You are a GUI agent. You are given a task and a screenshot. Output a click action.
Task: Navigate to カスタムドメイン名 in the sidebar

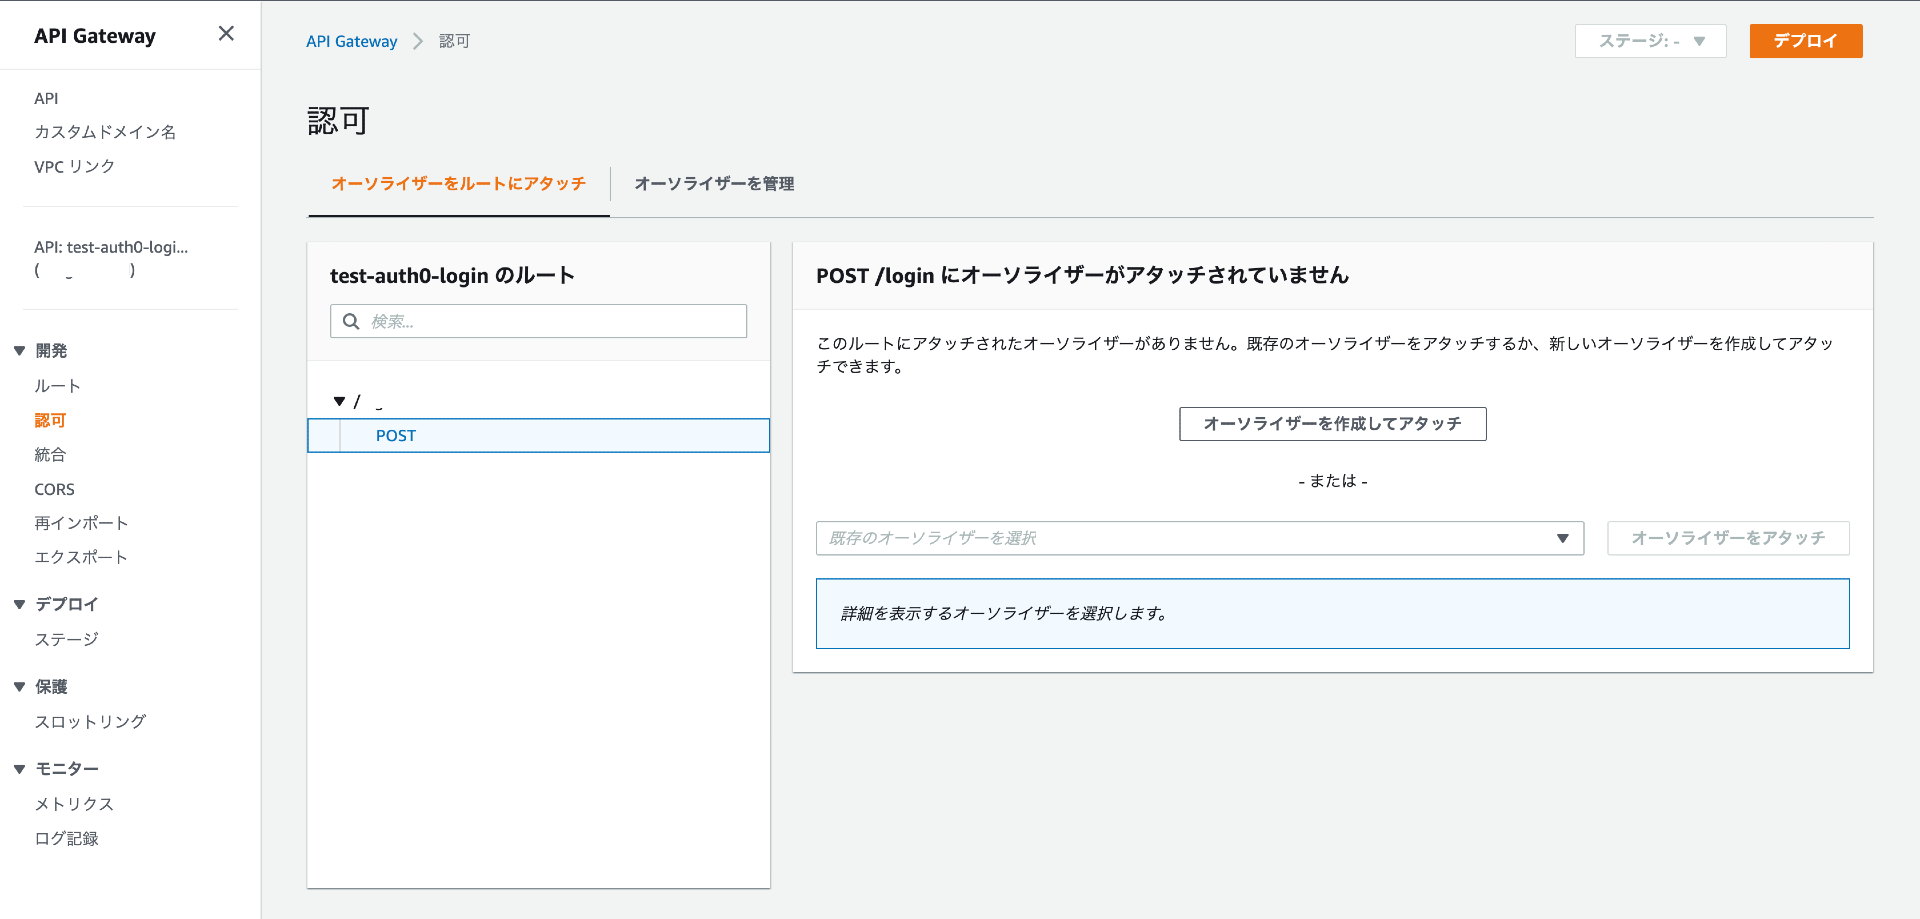[x=105, y=131]
